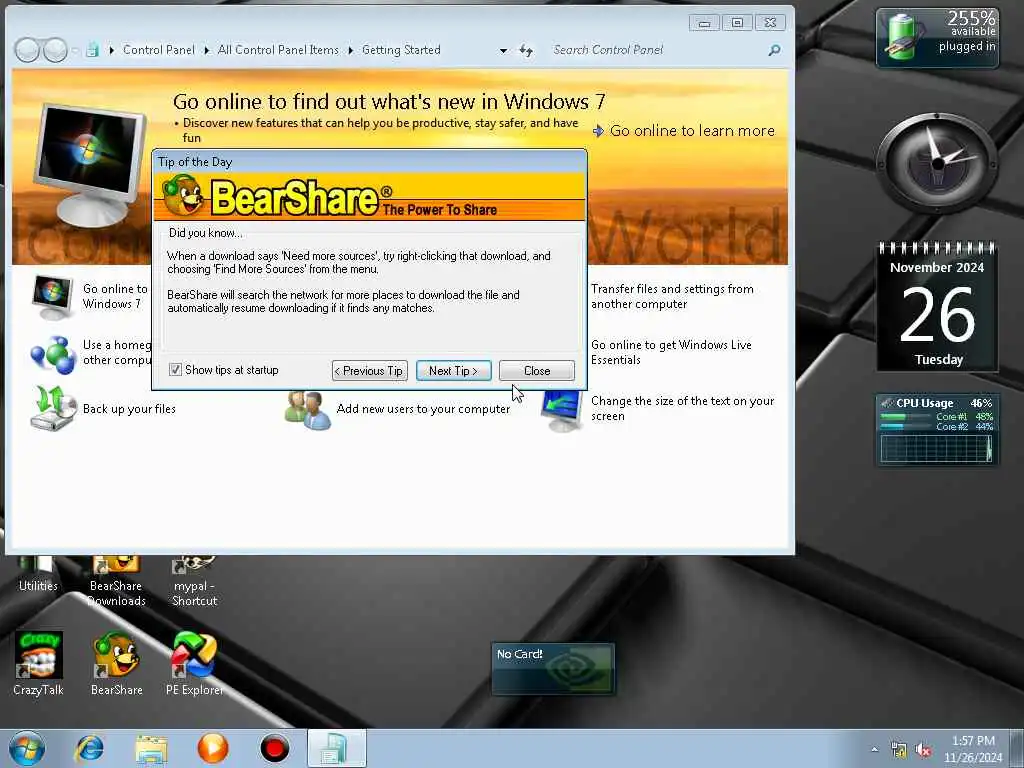Open Transfer files and settings from another computer
This screenshot has height=768, width=1024.
click(672, 296)
